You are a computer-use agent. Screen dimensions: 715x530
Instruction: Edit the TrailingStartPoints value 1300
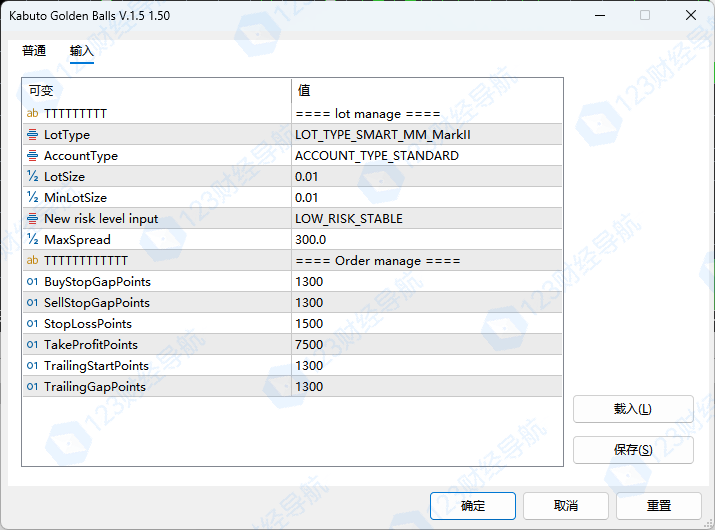[x=426, y=365]
